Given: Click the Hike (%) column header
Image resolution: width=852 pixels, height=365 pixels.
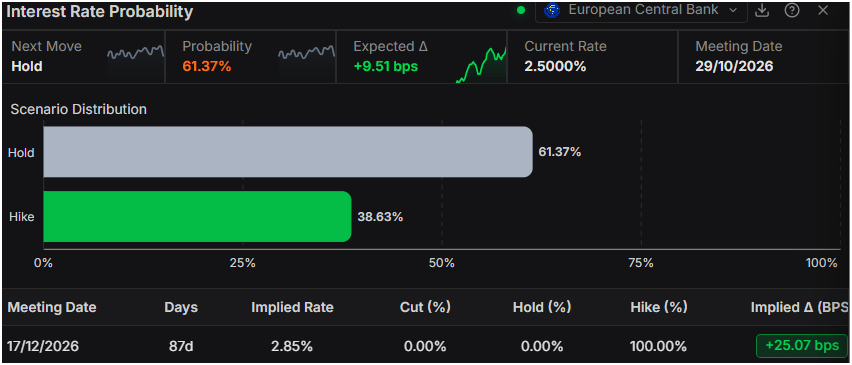Looking at the screenshot, I should point(659,307).
